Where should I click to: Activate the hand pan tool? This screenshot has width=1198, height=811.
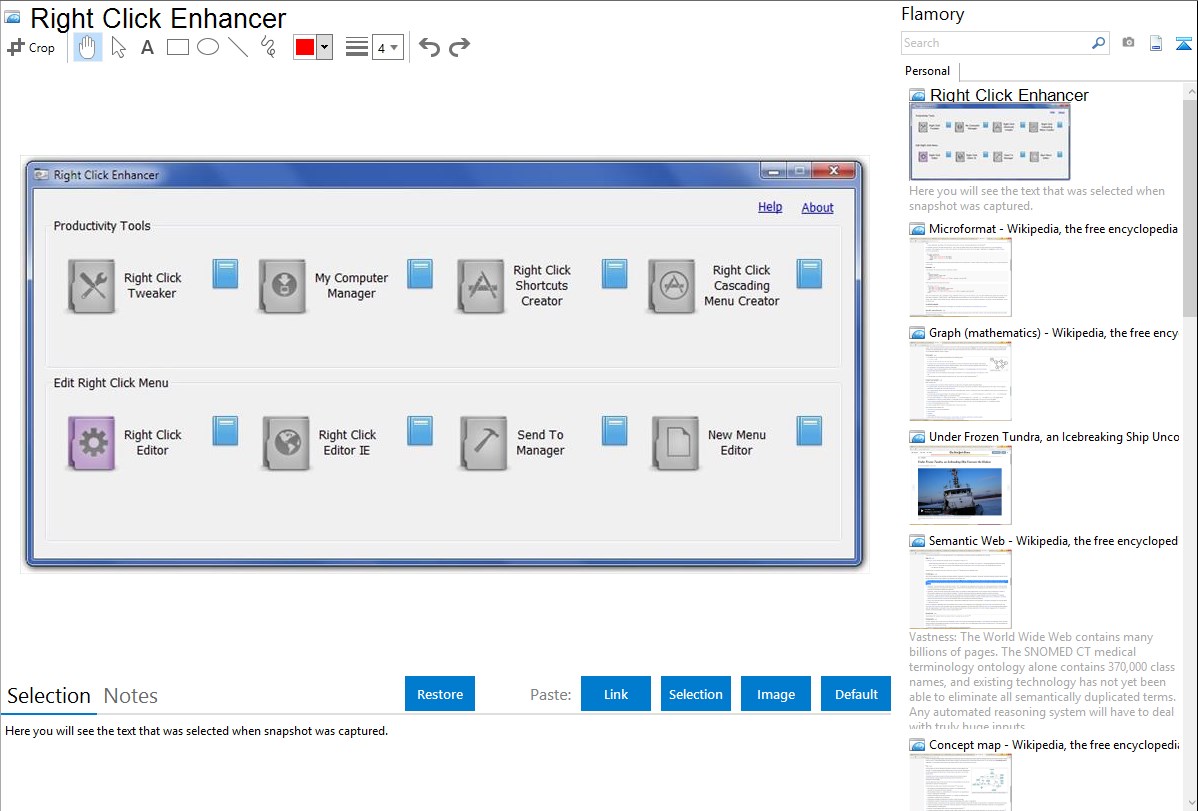[87, 47]
